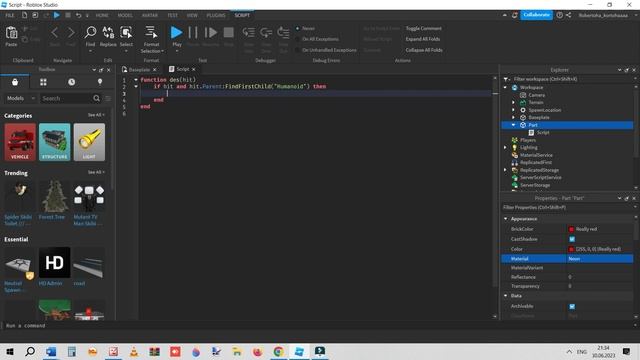Collapse the Workspace tree node
This screenshot has height=360, width=640.
(505, 88)
